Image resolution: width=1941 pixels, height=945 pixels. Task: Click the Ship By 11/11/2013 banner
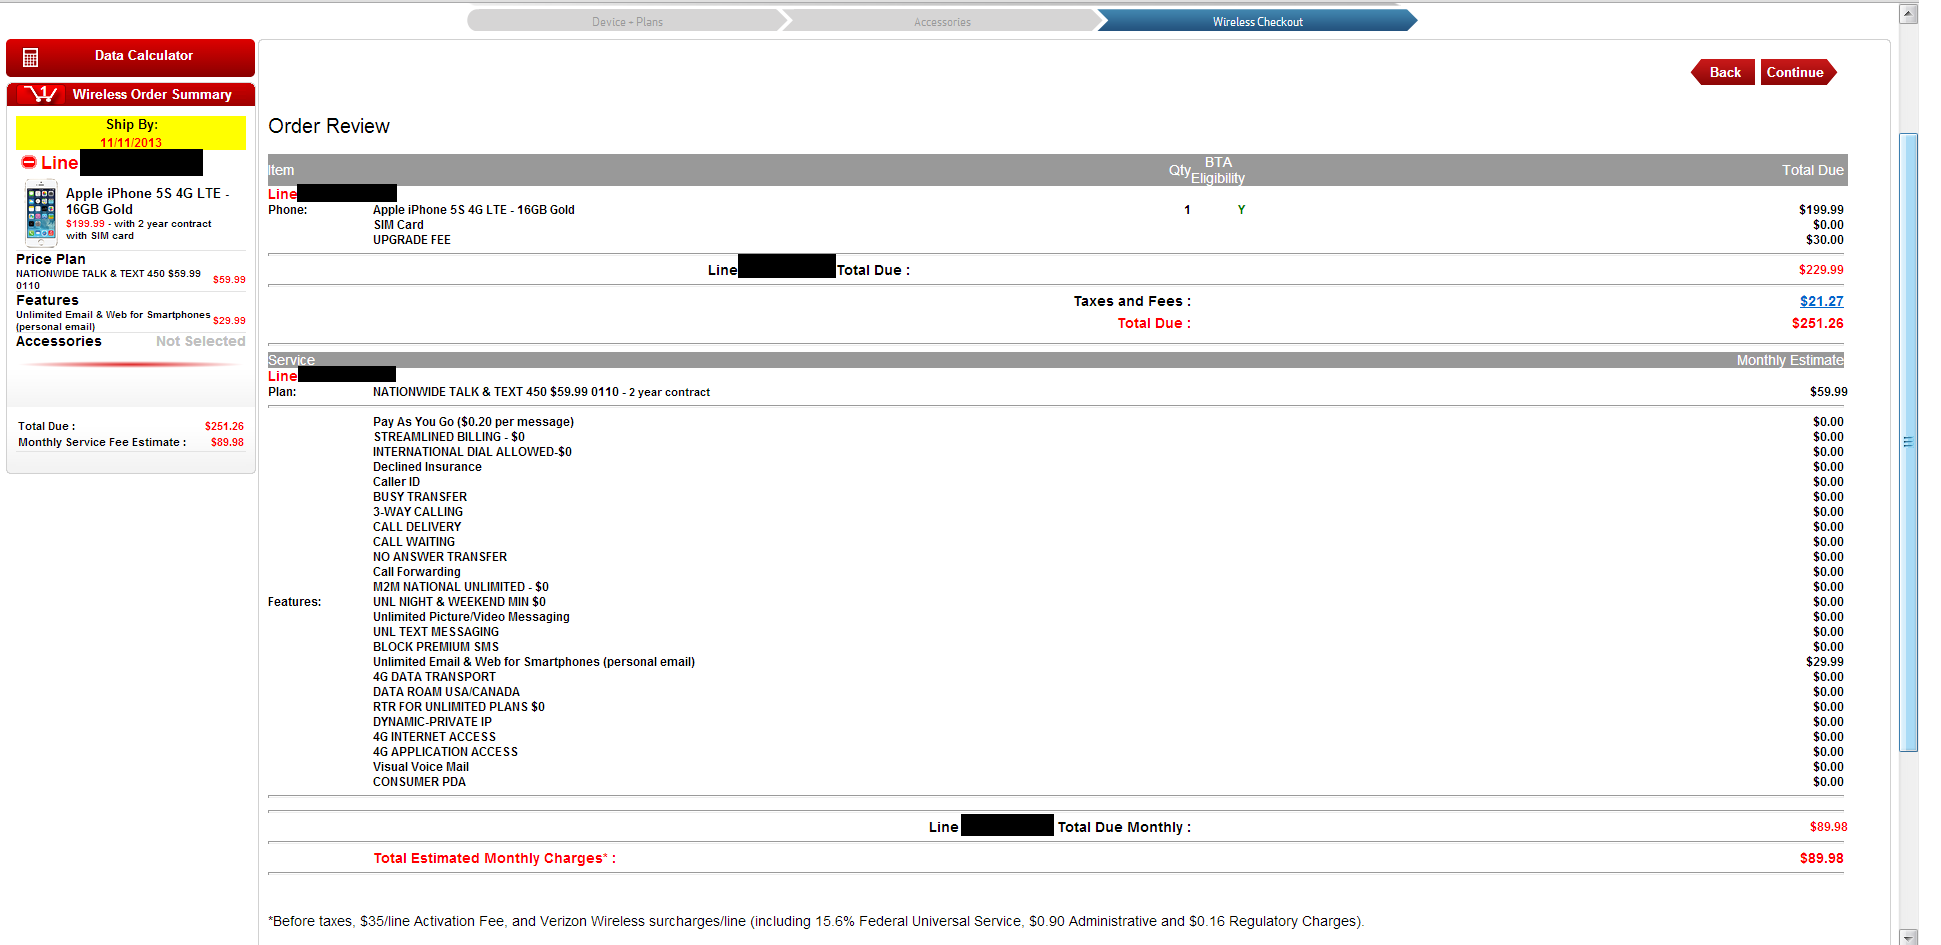(131, 133)
